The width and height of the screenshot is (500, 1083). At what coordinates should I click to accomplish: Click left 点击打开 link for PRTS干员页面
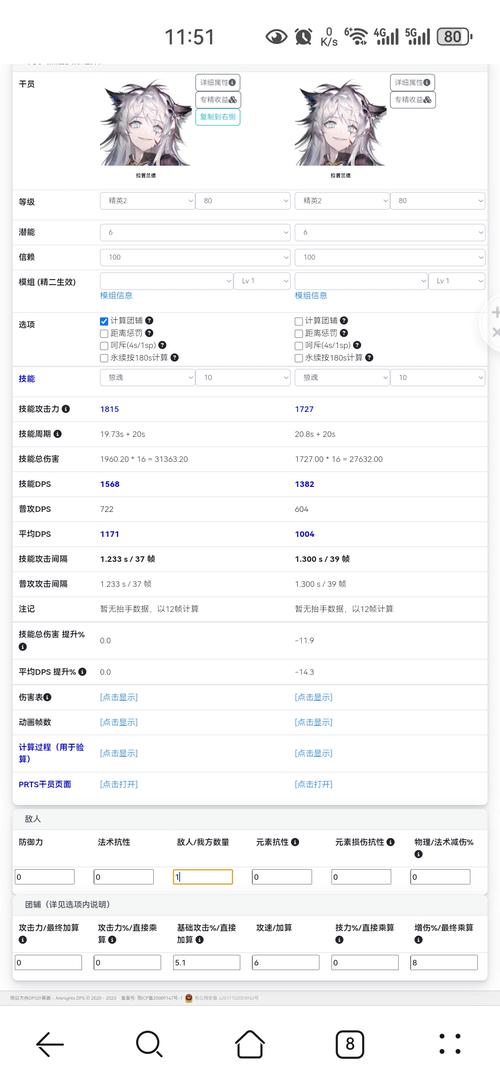(119, 785)
